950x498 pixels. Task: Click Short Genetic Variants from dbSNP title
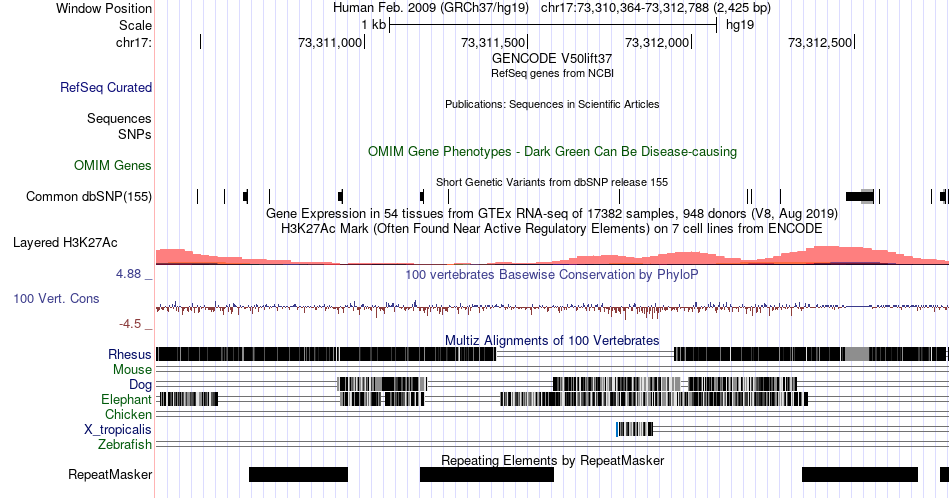click(552, 182)
